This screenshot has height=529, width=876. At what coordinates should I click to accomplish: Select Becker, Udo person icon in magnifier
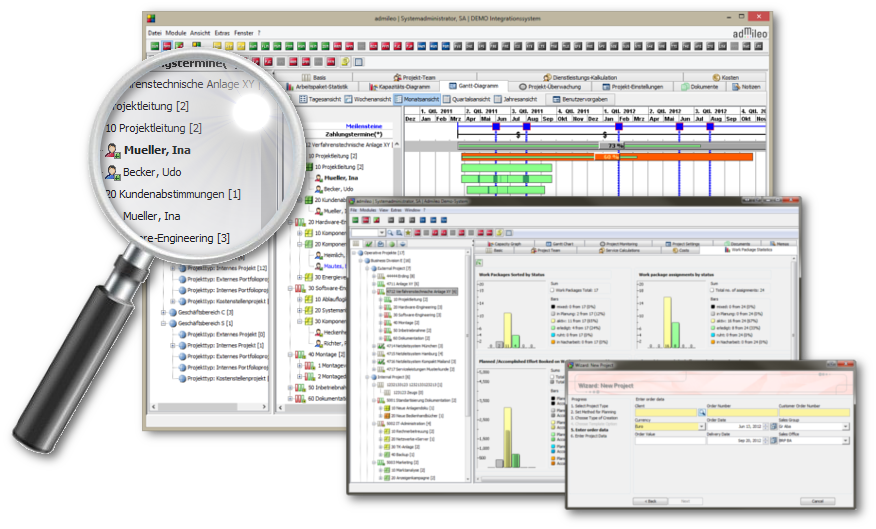pyautogui.click(x=111, y=172)
